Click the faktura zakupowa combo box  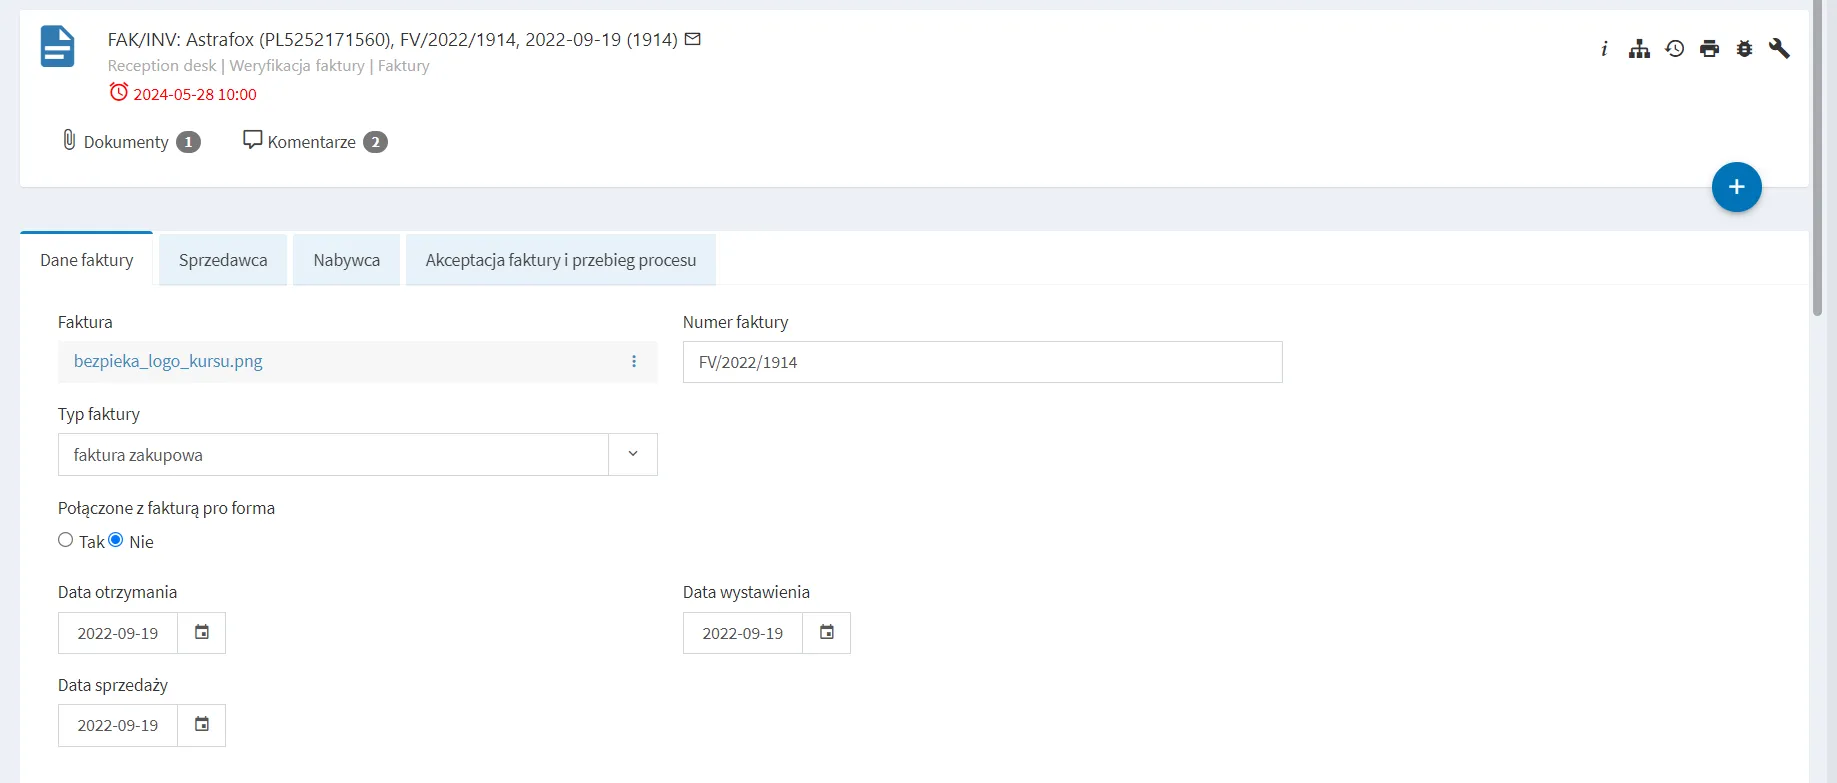click(x=358, y=454)
